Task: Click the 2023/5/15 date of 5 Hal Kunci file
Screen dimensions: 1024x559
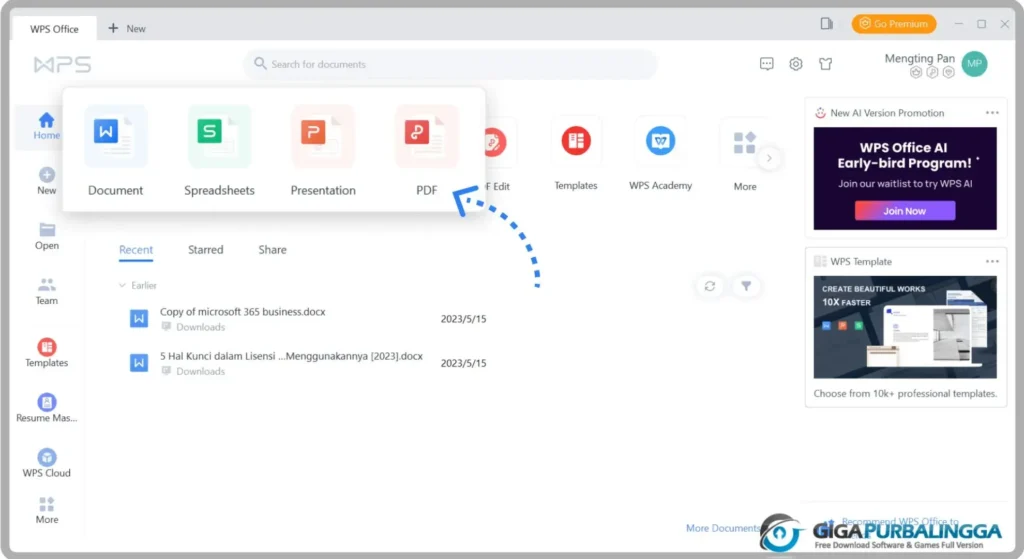Action: pos(464,363)
